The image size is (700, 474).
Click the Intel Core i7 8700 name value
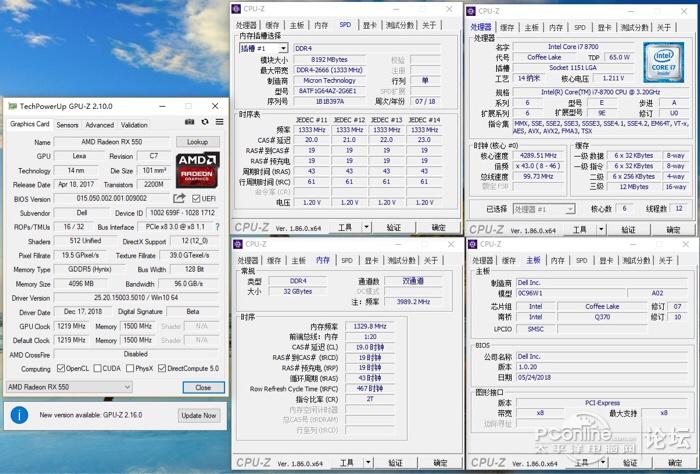coord(573,46)
